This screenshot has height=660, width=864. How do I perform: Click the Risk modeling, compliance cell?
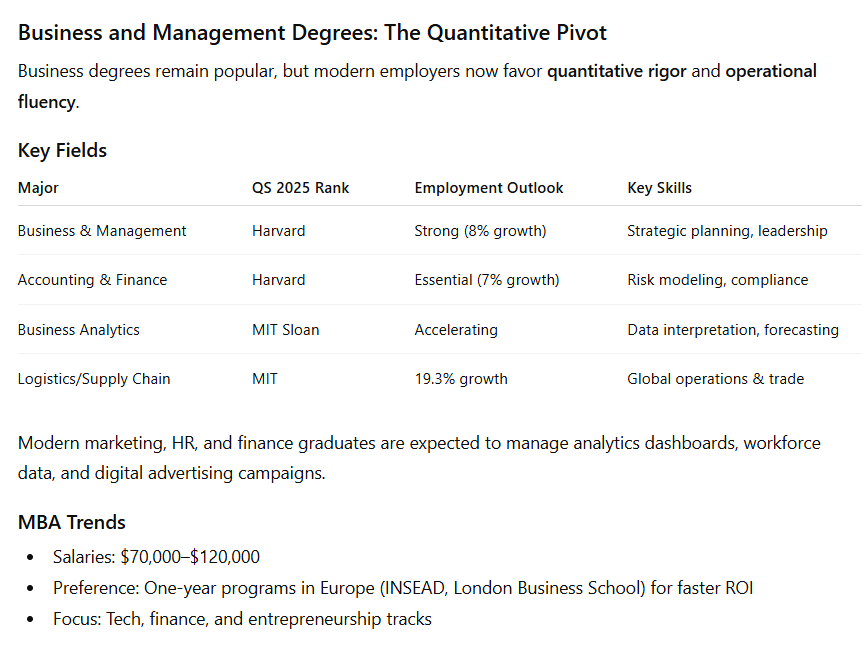(x=717, y=279)
